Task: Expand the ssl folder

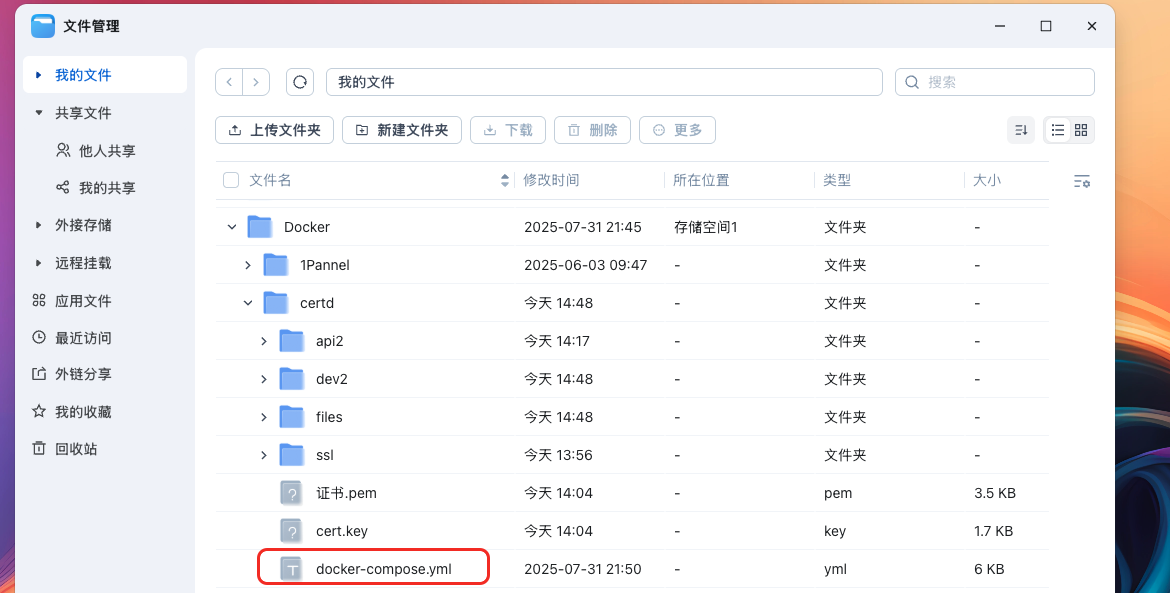Action: coord(264,455)
